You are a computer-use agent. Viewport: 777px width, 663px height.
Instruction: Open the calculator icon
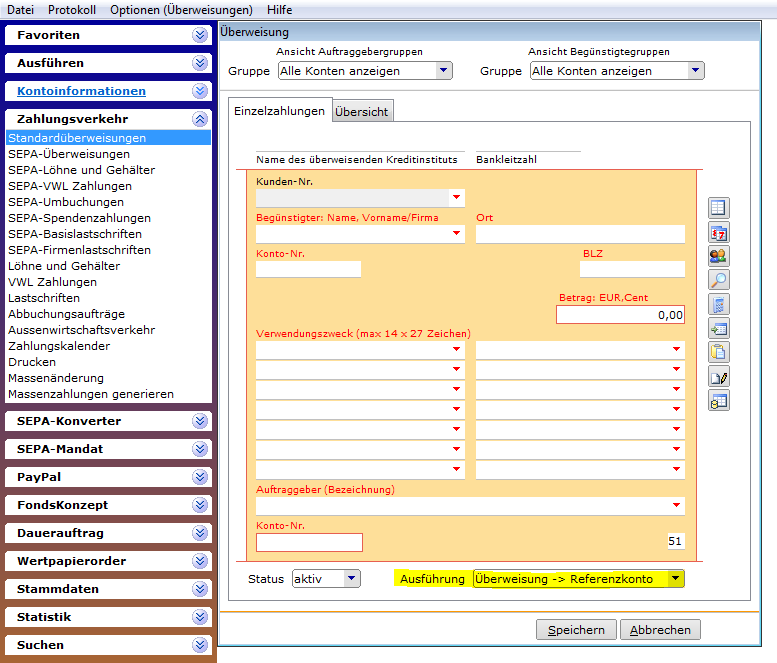pyautogui.click(x=719, y=304)
